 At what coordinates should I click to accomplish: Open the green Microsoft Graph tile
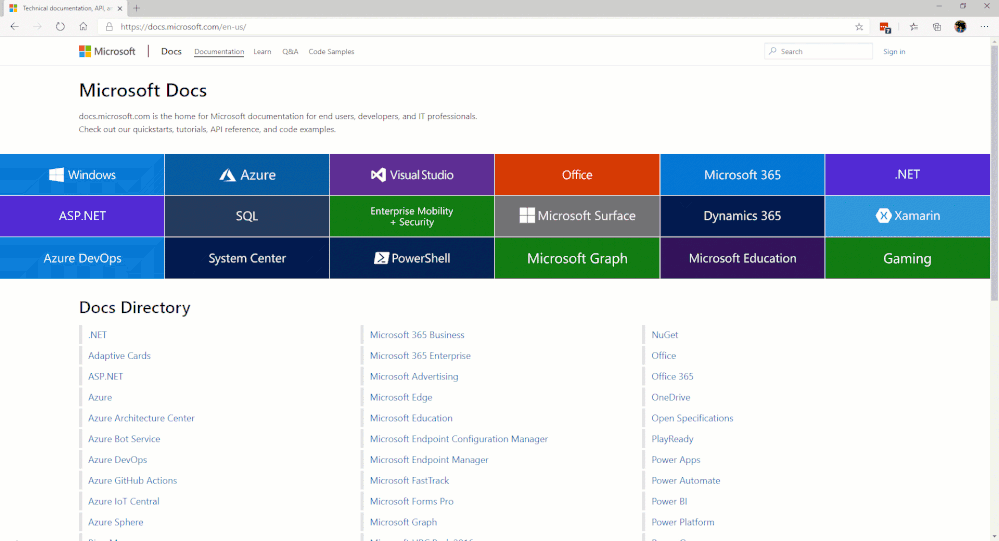577,258
